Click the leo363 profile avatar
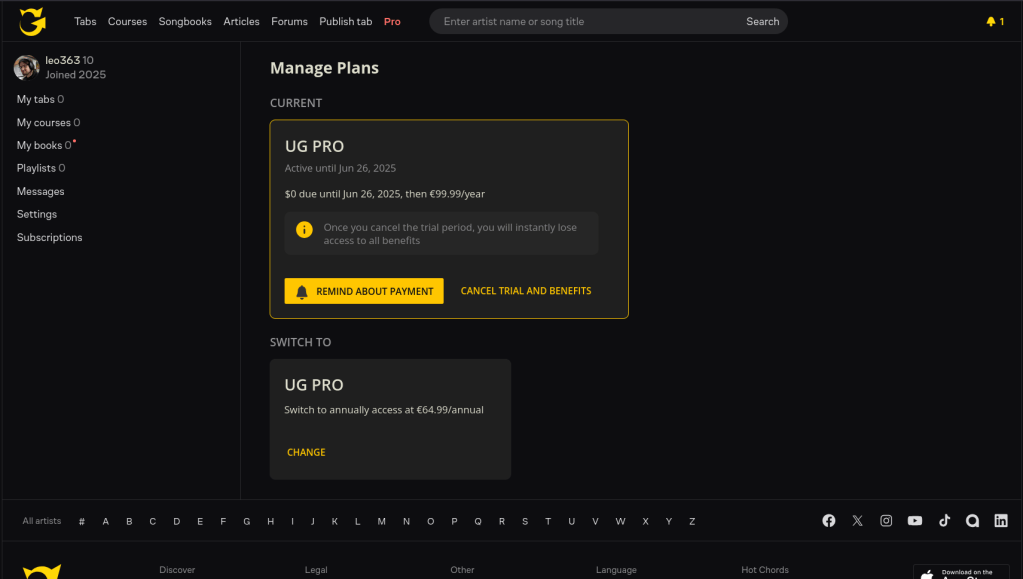Viewport: 1023px width, 579px height. pyautogui.click(x=27, y=68)
